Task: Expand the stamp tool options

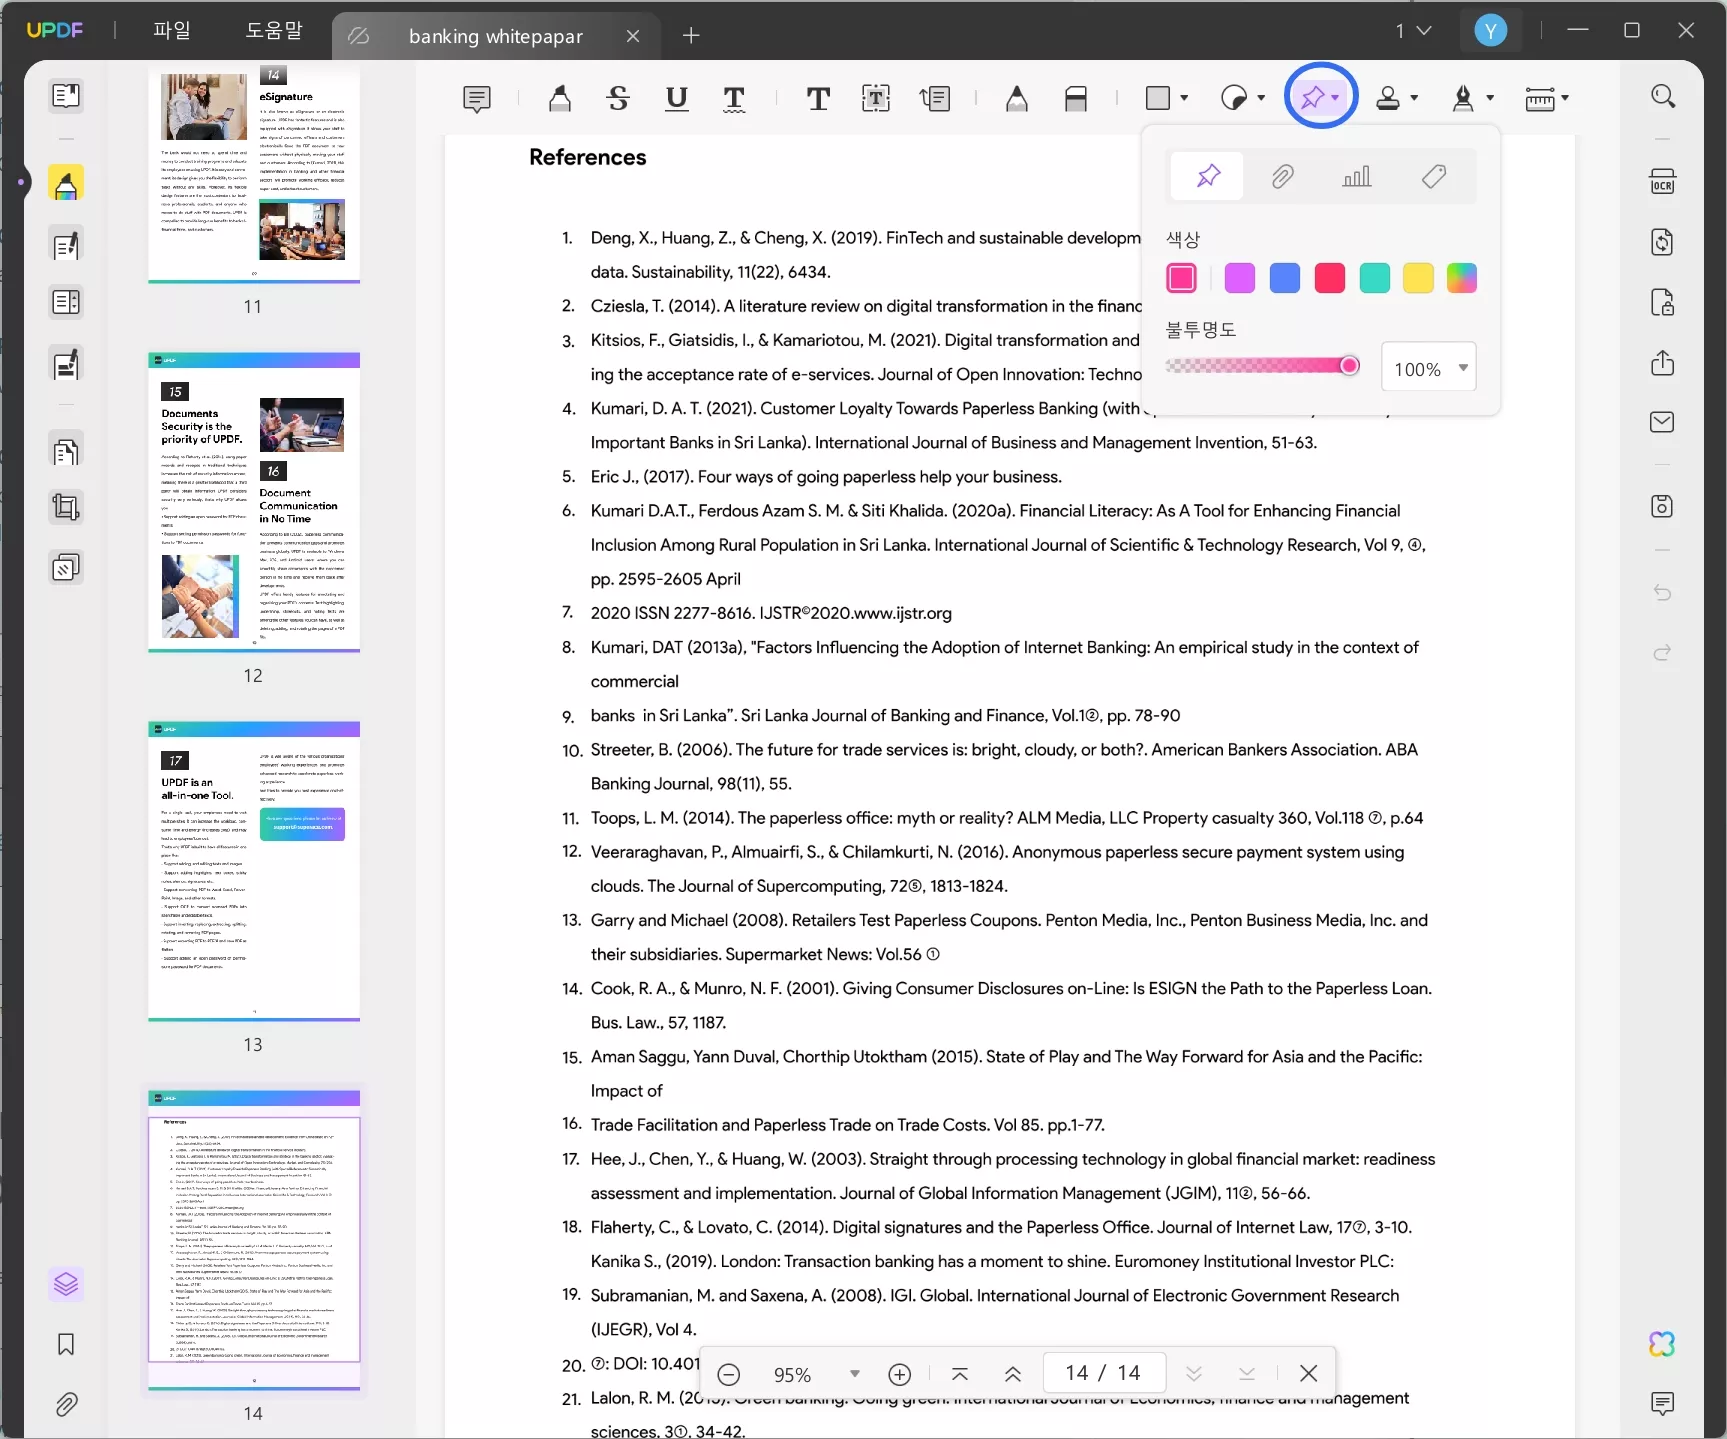Action: tap(1414, 98)
